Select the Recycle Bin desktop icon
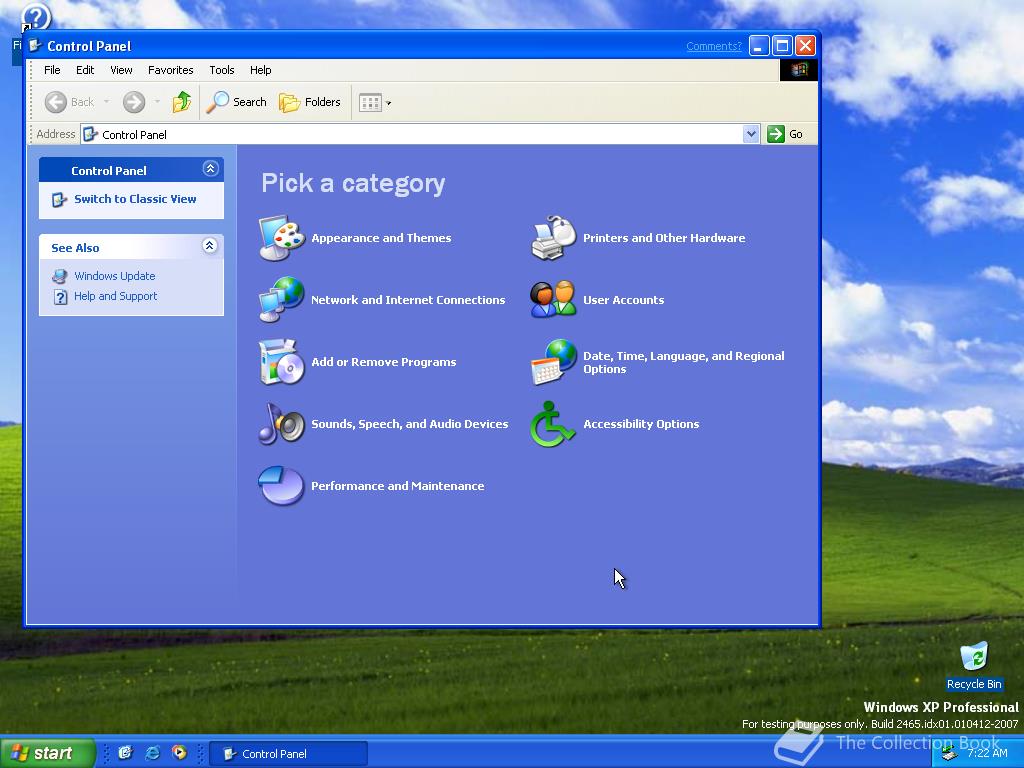Viewport: 1024px width, 768px height. click(974, 665)
